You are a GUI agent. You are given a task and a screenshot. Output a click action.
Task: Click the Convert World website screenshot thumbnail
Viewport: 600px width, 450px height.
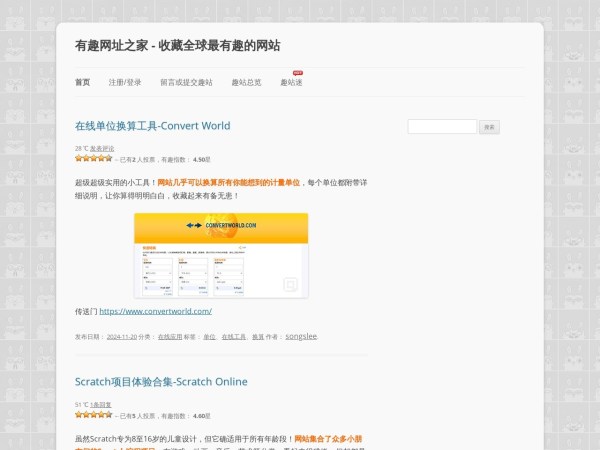point(221,255)
